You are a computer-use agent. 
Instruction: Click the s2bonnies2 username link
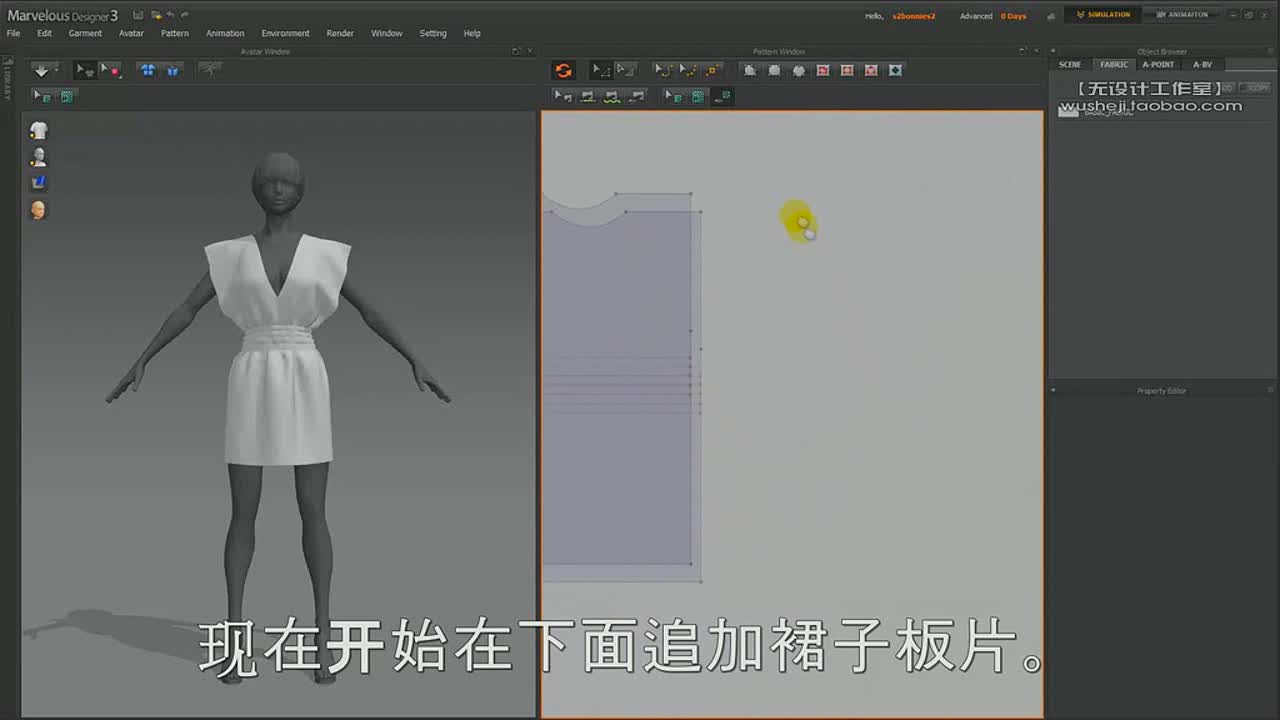914,16
